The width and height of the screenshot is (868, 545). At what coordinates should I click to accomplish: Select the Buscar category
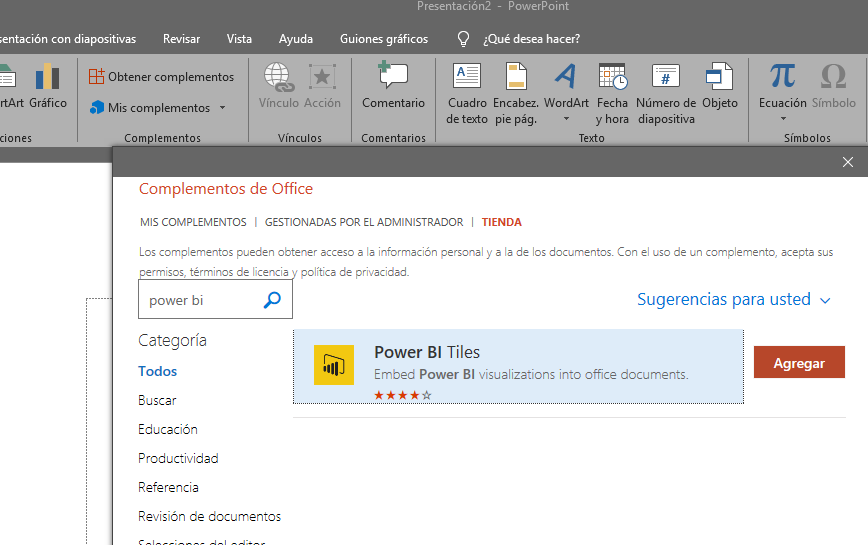click(x=157, y=401)
